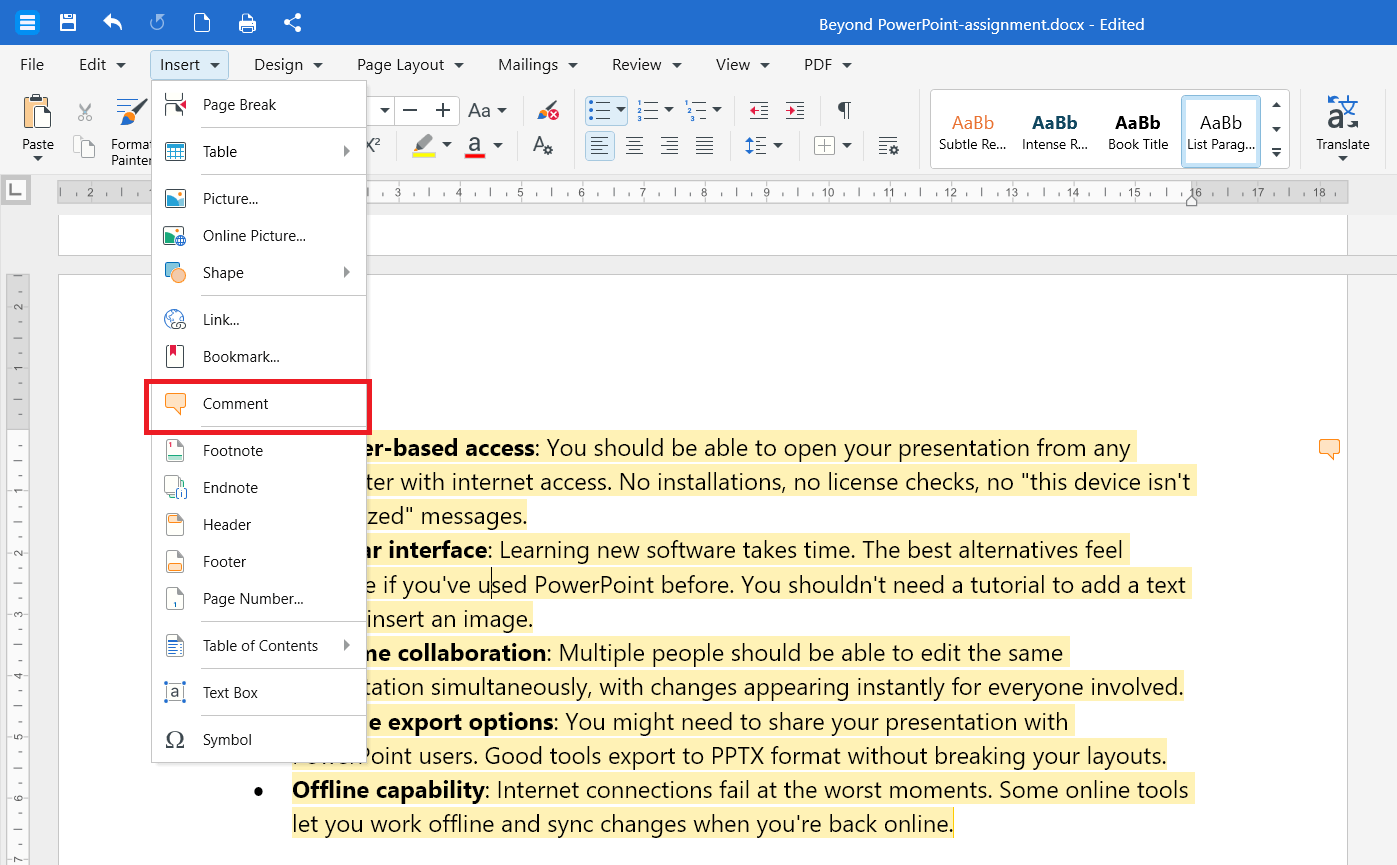Image resolution: width=1397 pixels, height=865 pixels.
Task: Clear formatting with the eraser brush icon
Action: point(547,110)
